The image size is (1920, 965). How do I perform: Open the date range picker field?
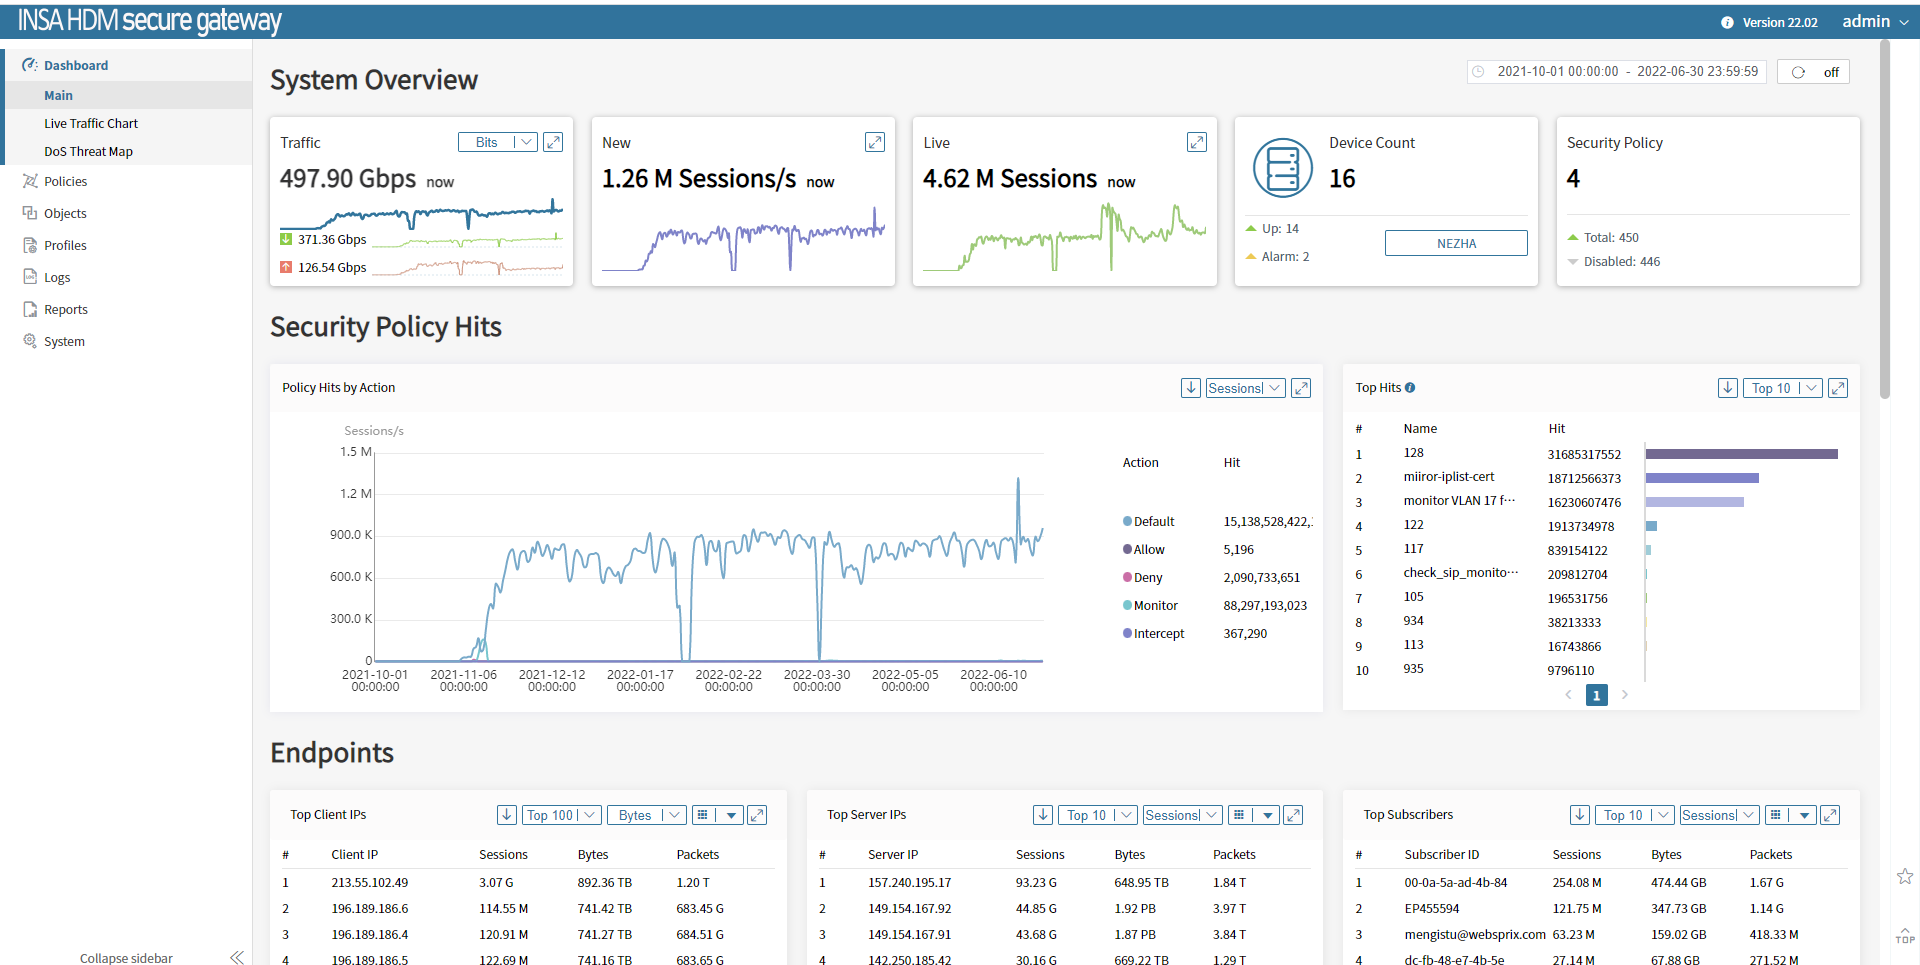click(x=1617, y=72)
